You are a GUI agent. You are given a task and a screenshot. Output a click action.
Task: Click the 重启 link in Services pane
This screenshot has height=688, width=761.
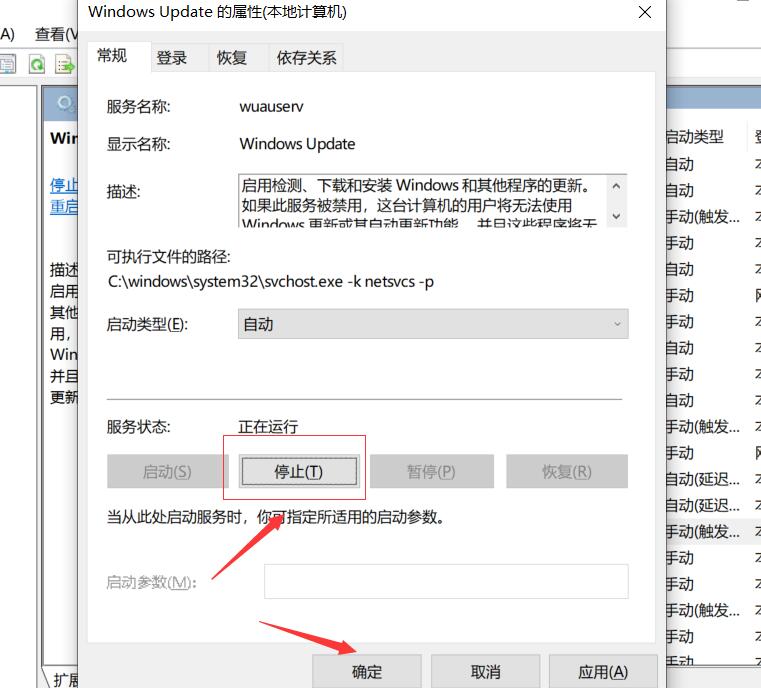(x=64, y=207)
